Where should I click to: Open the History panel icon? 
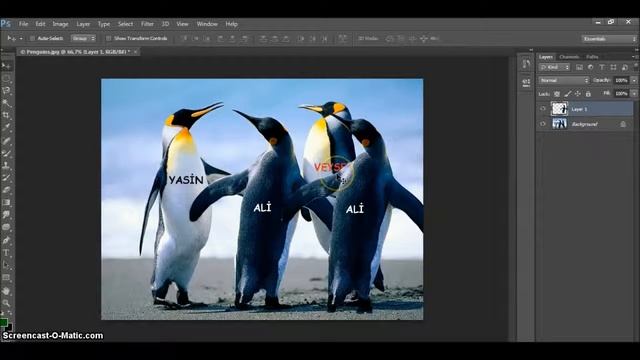pyautogui.click(x=526, y=64)
